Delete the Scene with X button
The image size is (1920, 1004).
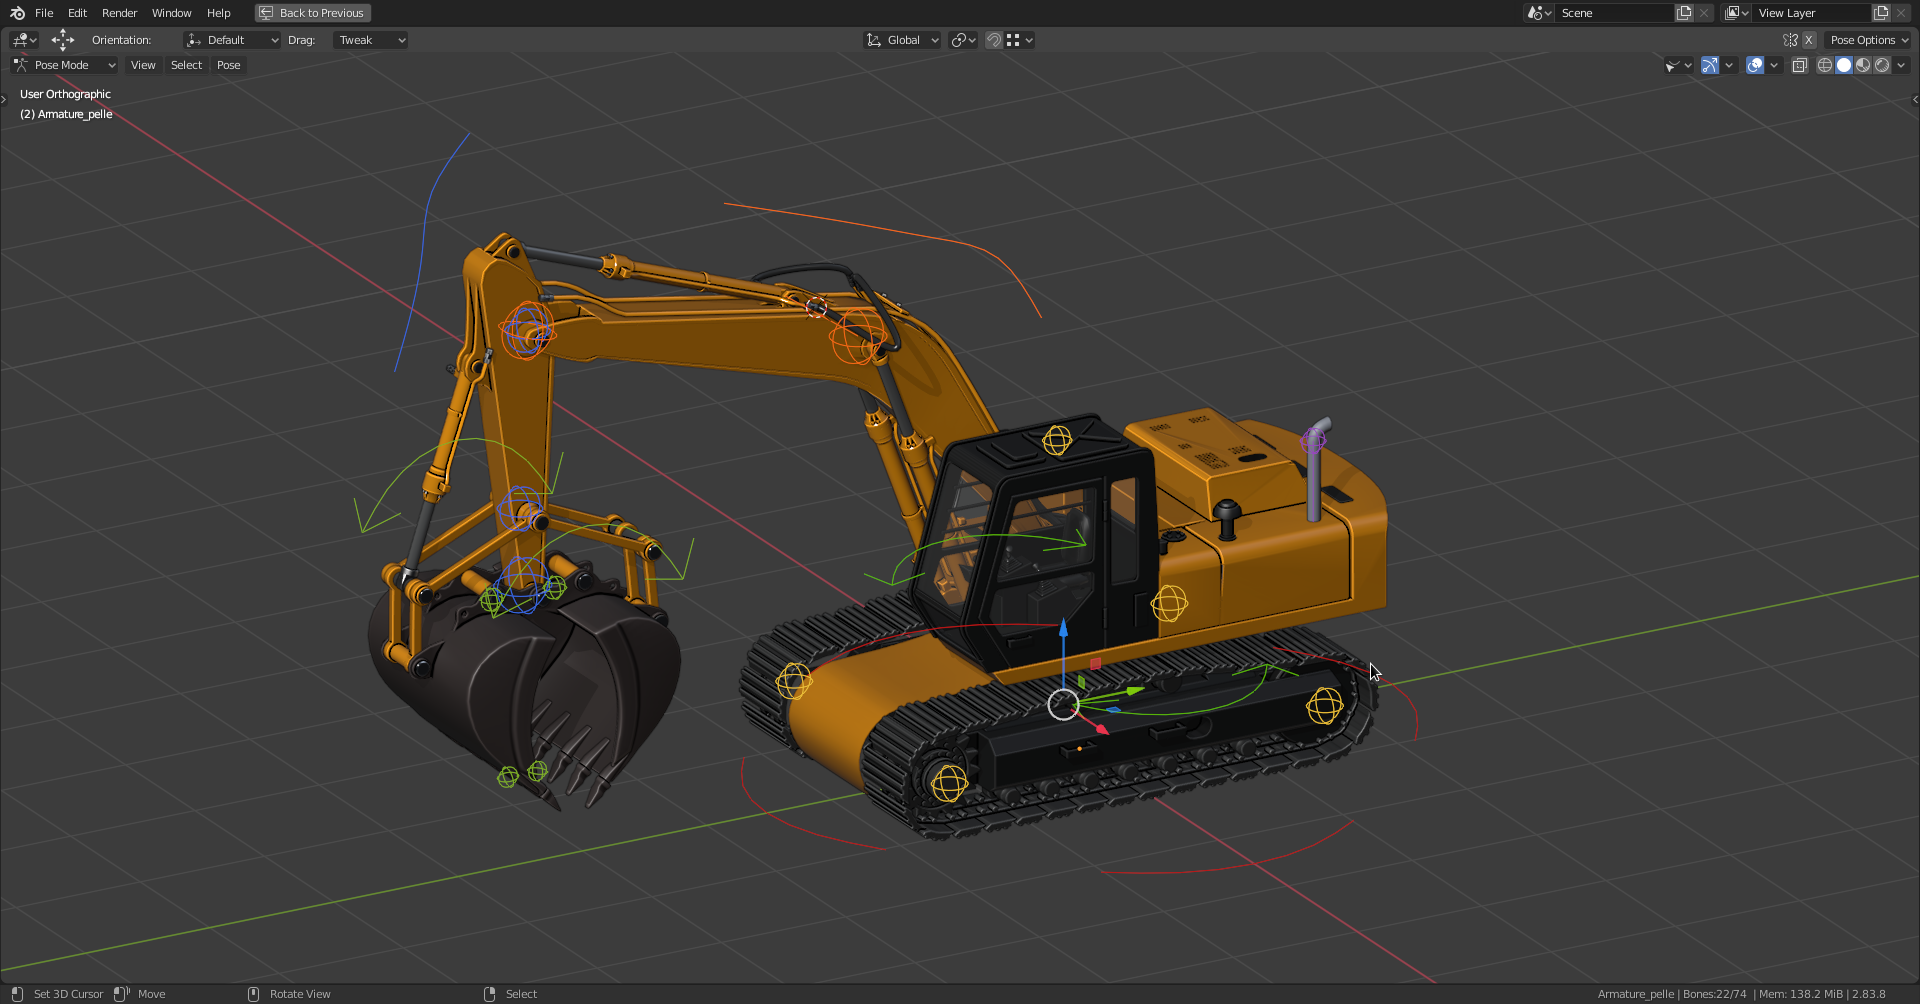[1704, 13]
